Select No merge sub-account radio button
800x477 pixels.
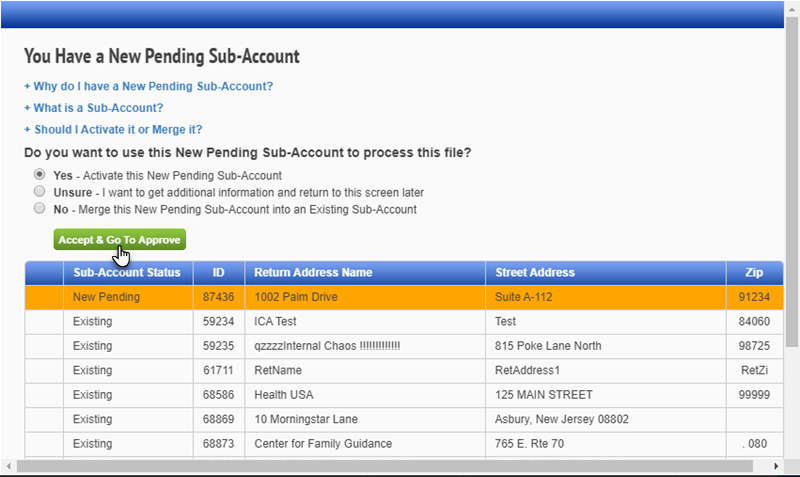point(40,209)
